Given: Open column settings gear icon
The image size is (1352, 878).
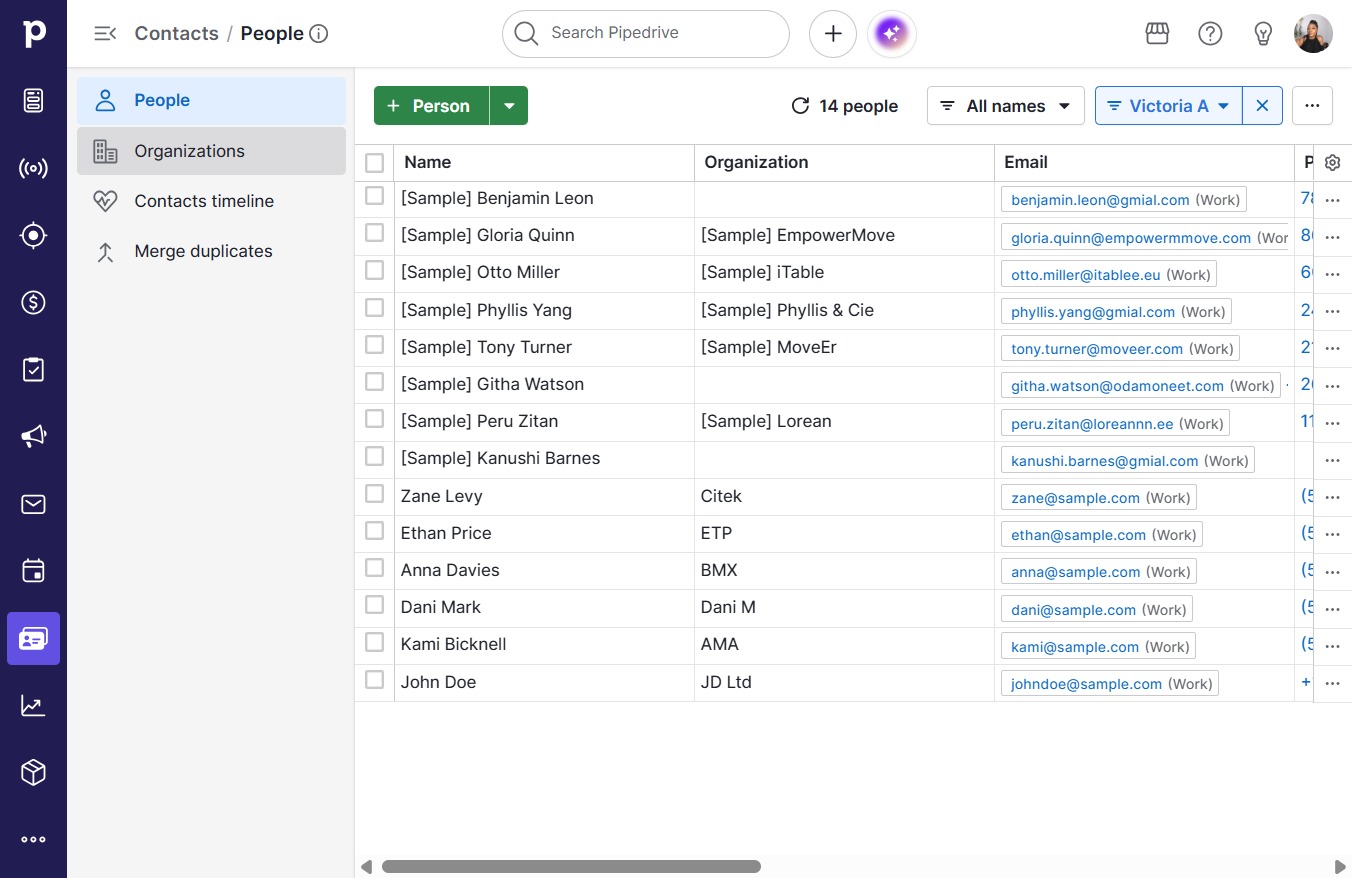Looking at the screenshot, I should 1332,163.
